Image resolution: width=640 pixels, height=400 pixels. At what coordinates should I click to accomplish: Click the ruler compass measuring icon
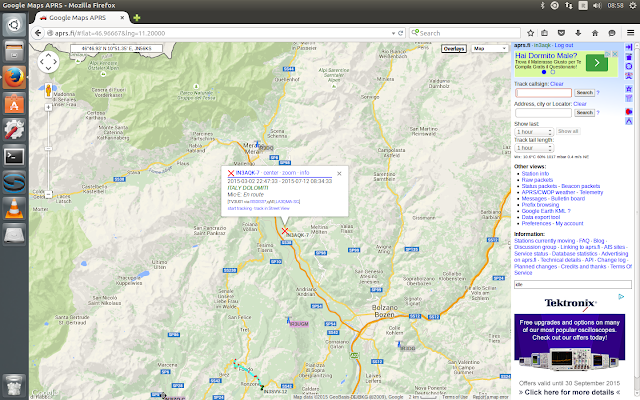point(629,121)
